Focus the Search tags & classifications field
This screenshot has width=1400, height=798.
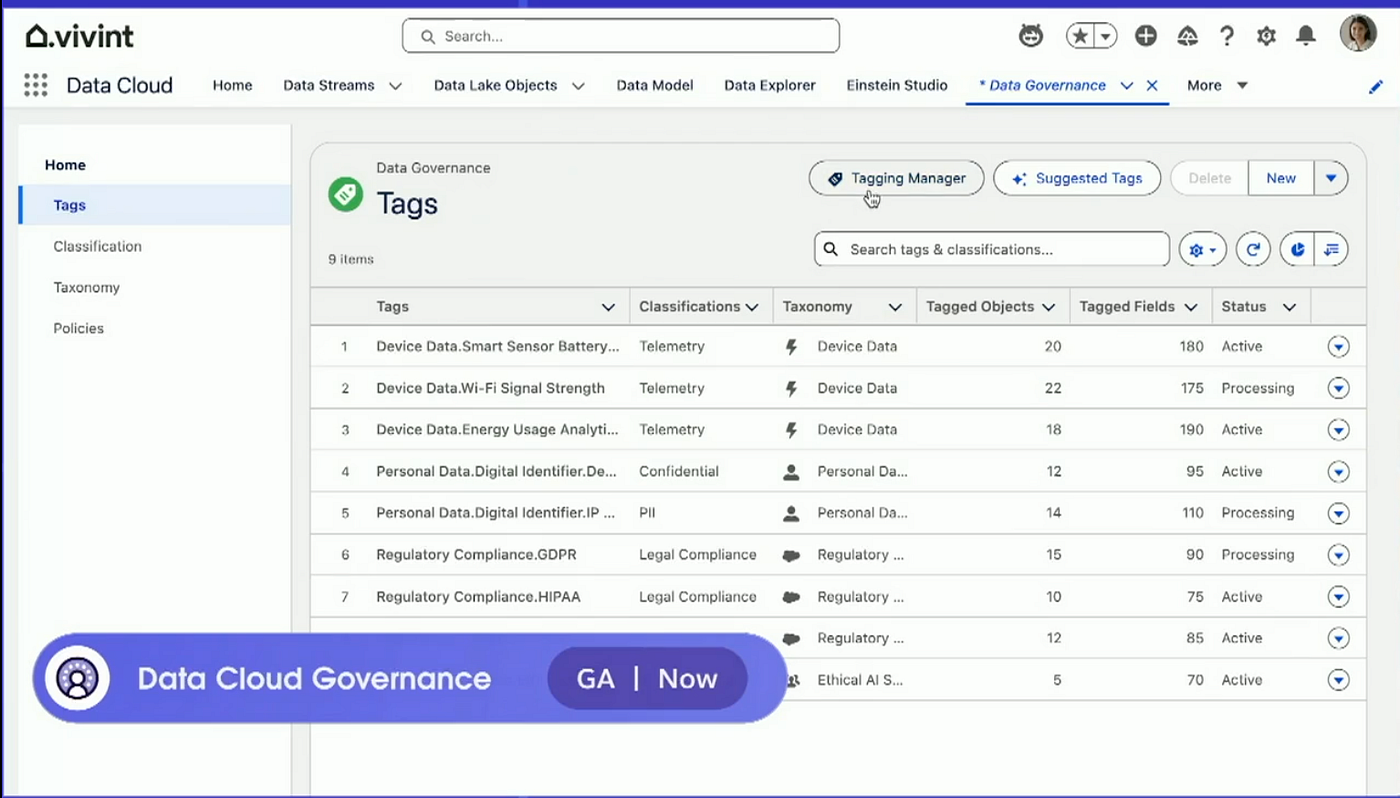992,249
